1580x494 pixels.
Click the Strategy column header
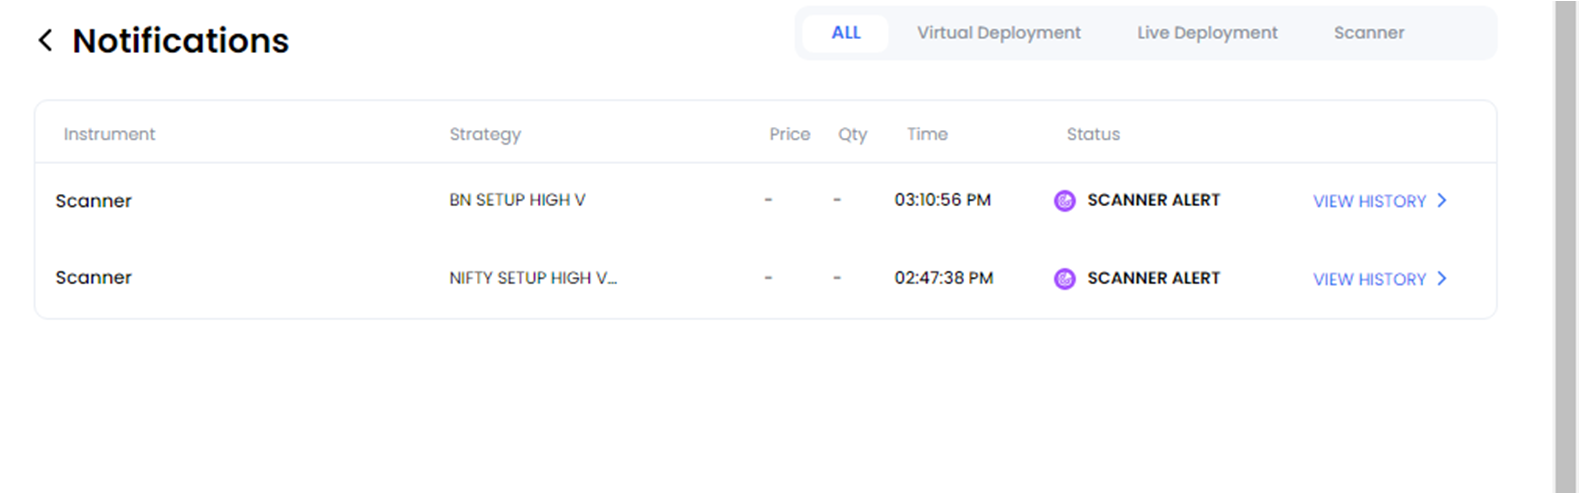(485, 134)
